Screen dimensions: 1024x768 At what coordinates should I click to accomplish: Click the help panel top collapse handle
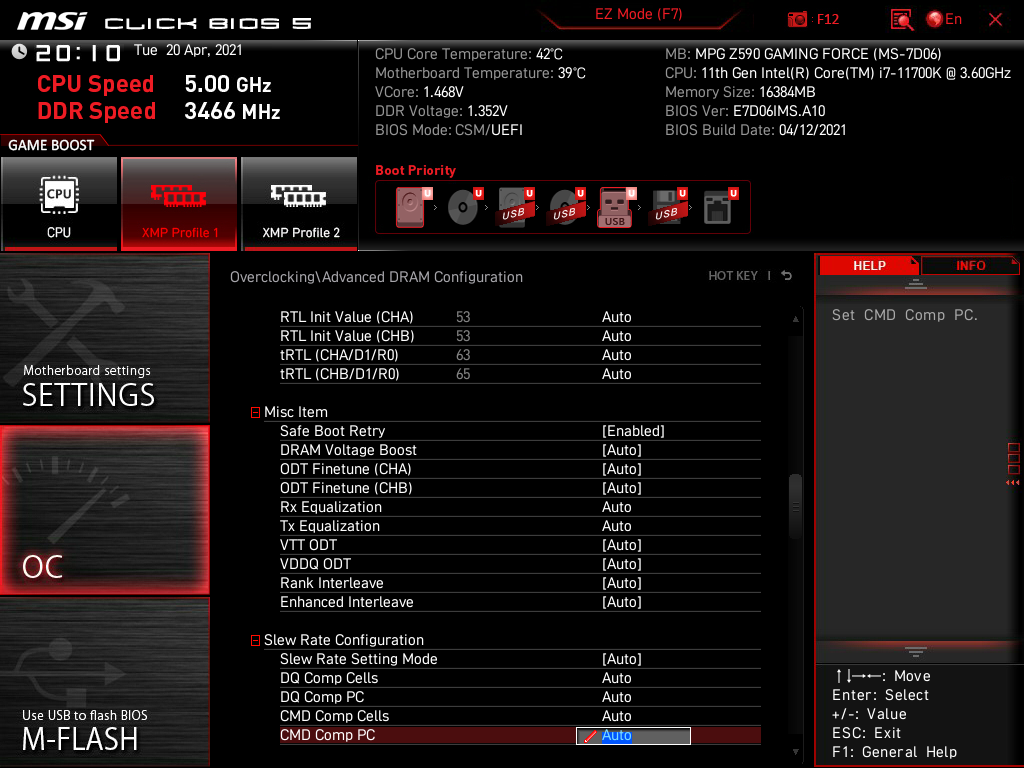[916, 284]
